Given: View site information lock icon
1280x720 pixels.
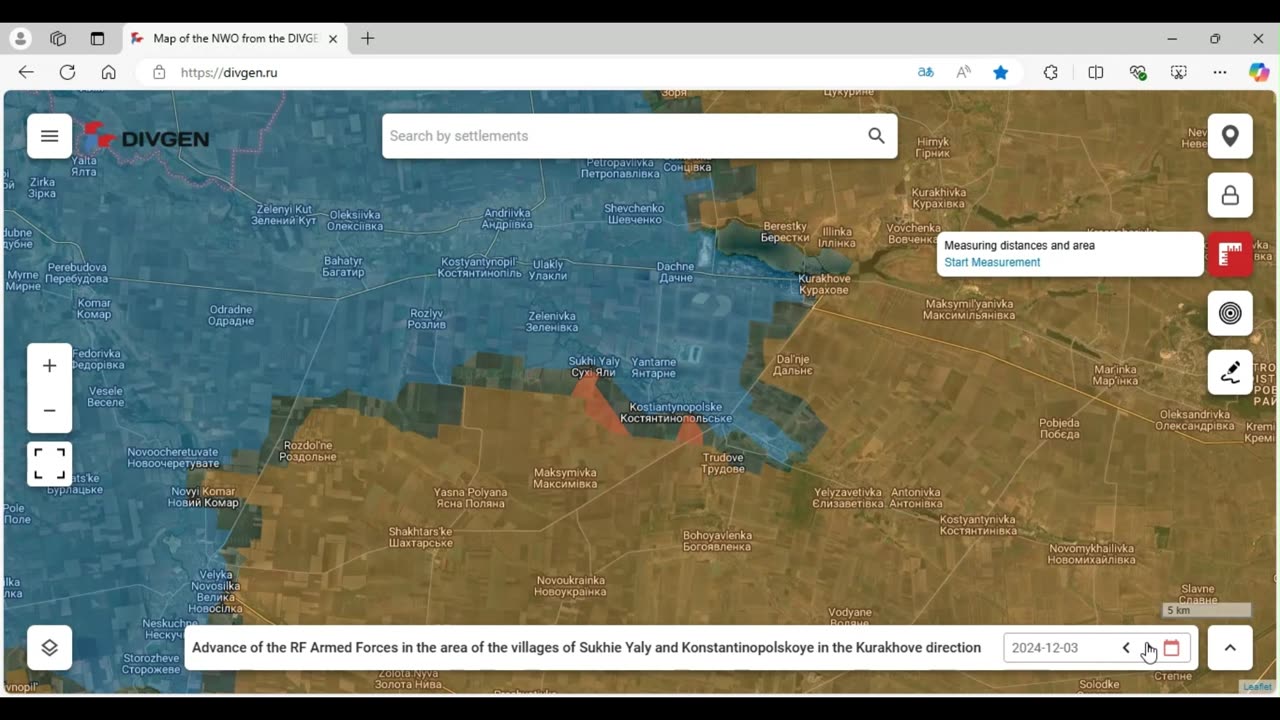Looking at the screenshot, I should [x=159, y=72].
